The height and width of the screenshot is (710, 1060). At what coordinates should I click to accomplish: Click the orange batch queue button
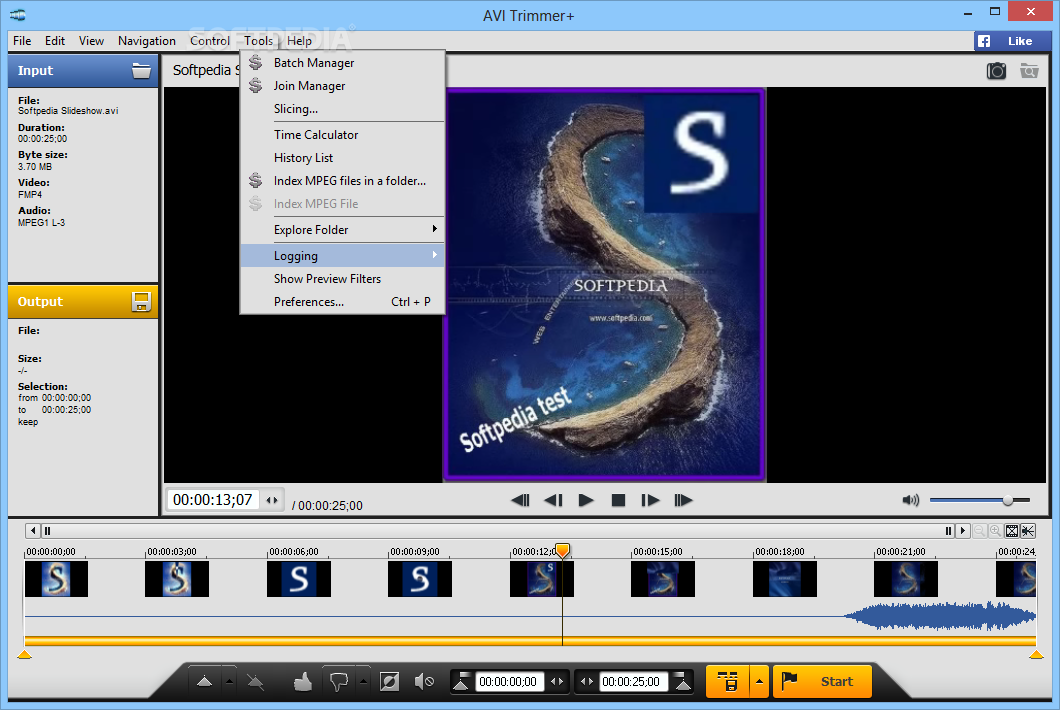pos(727,682)
